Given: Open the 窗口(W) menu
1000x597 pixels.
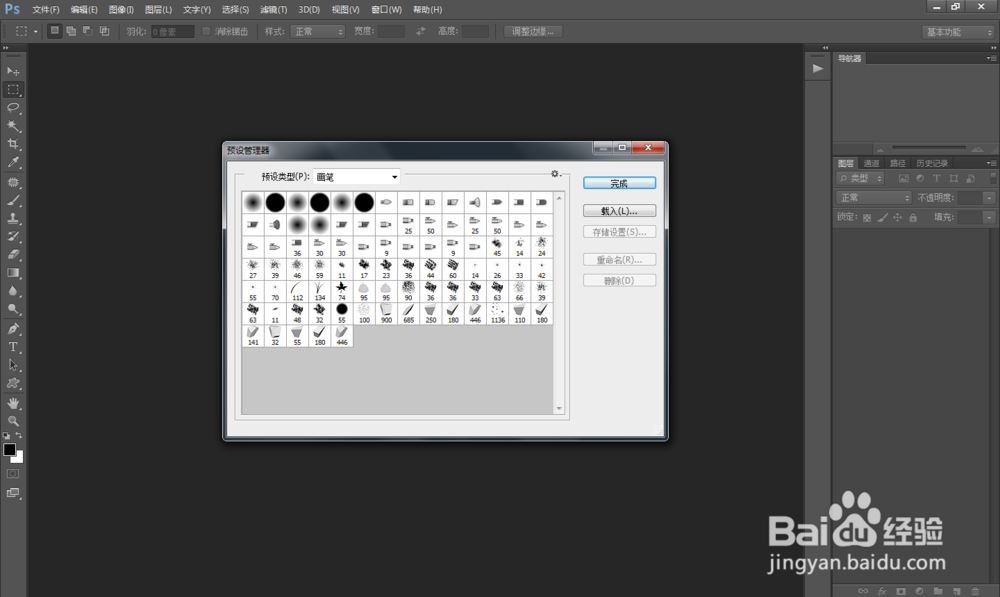Looking at the screenshot, I should pyautogui.click(x=386, y=10).
